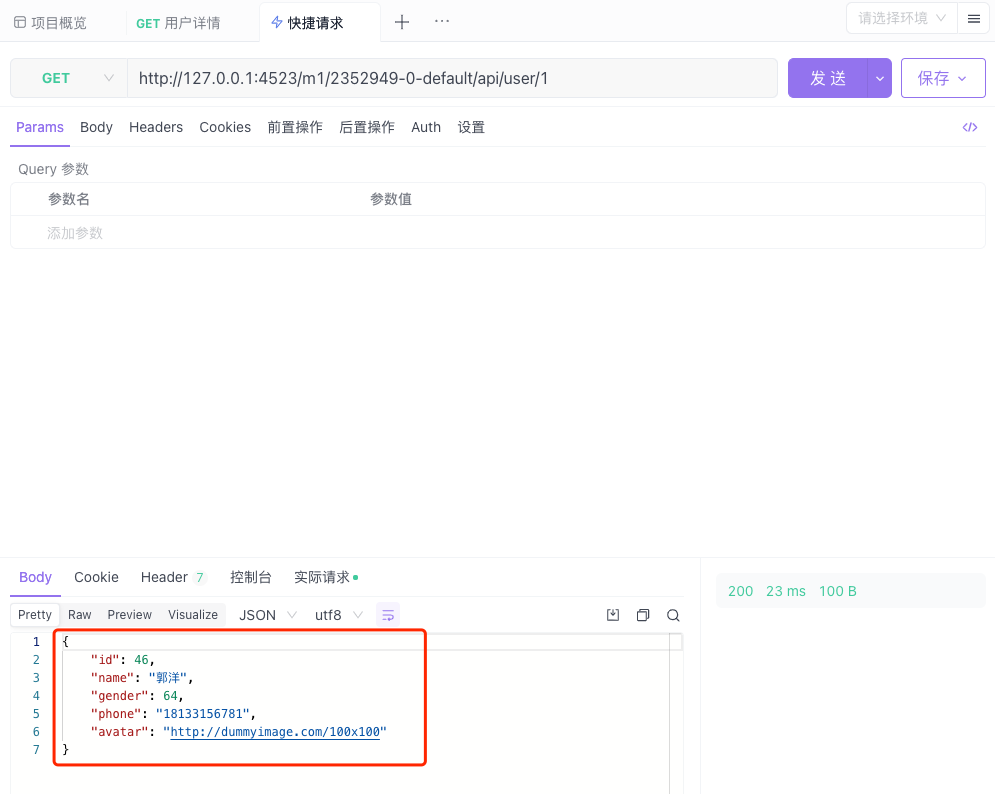The height and width of the screenshot is (794, 995).
Task: Open the hamburger menu at top right
Action: pyautogui.click(x=974, y=19)
